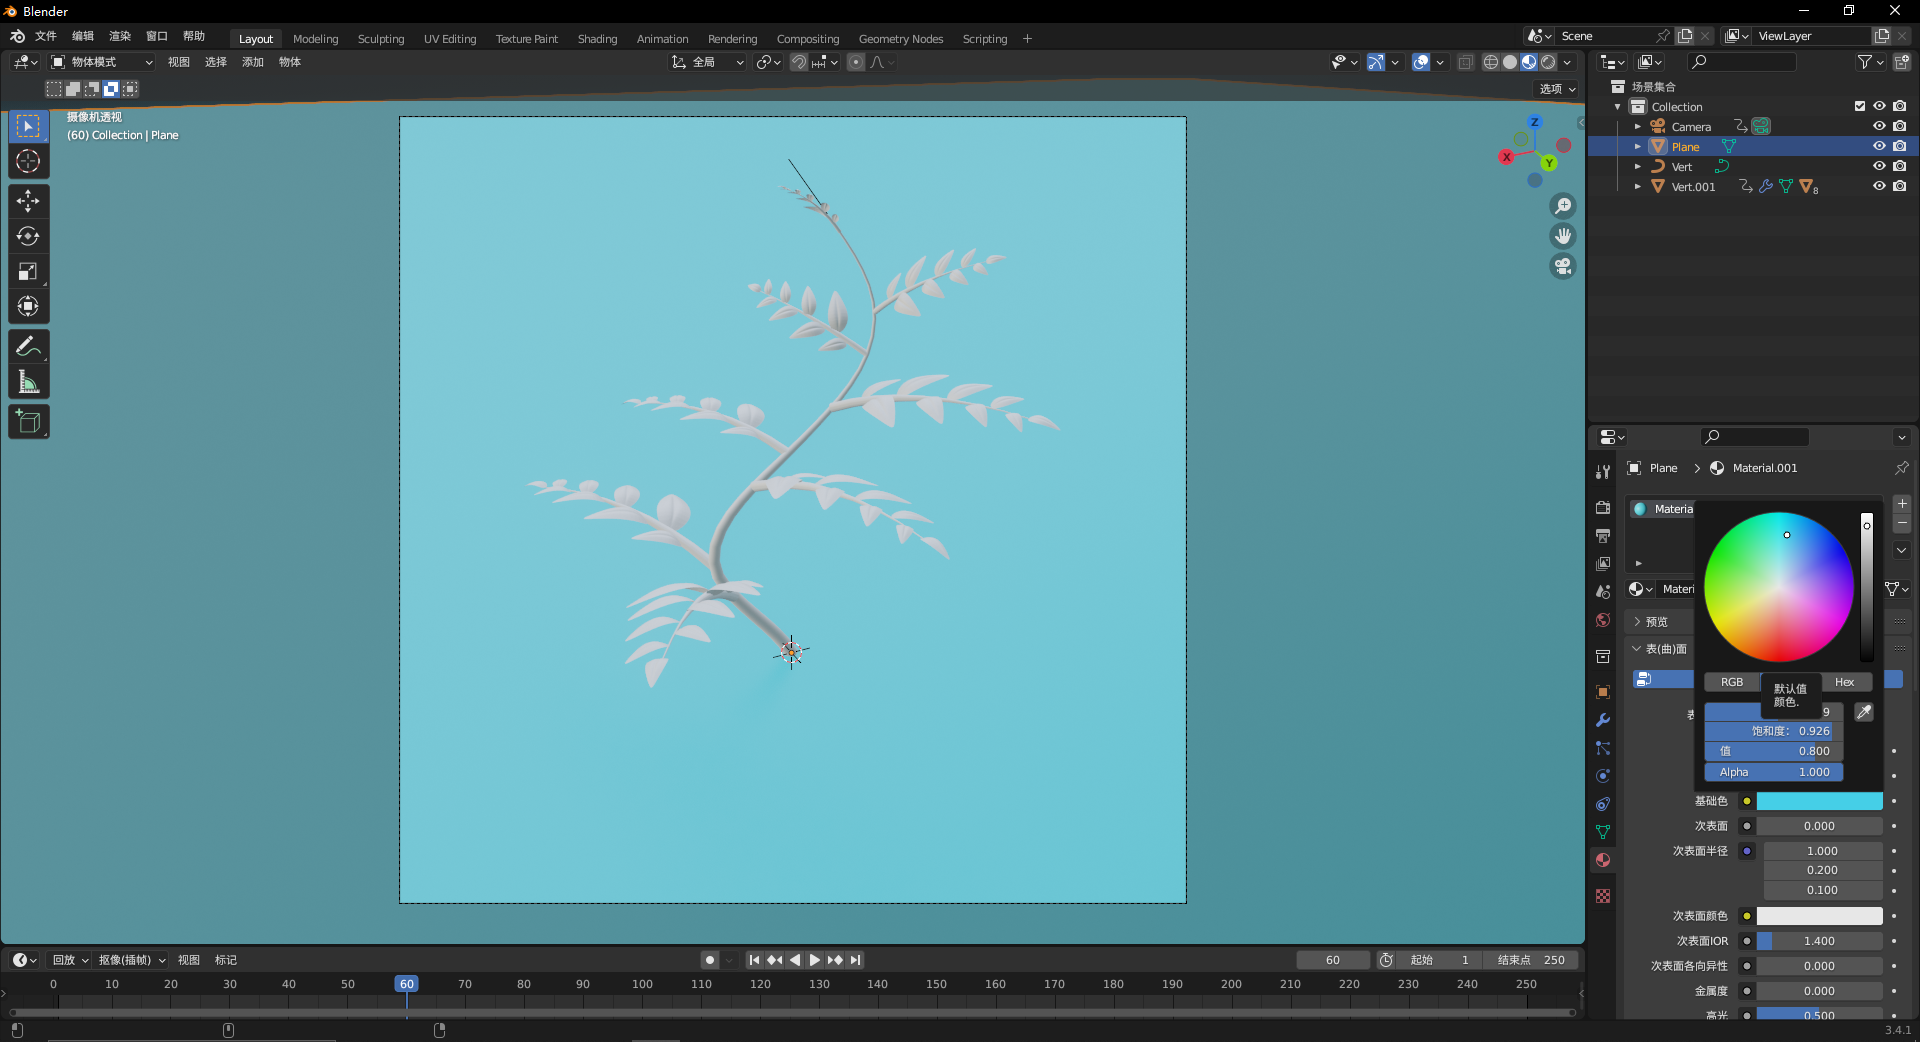Viewport: 1920px width, 1042px height.
Task: Switch to wireframe viewport shading
Action: [x=1490, y=62]
